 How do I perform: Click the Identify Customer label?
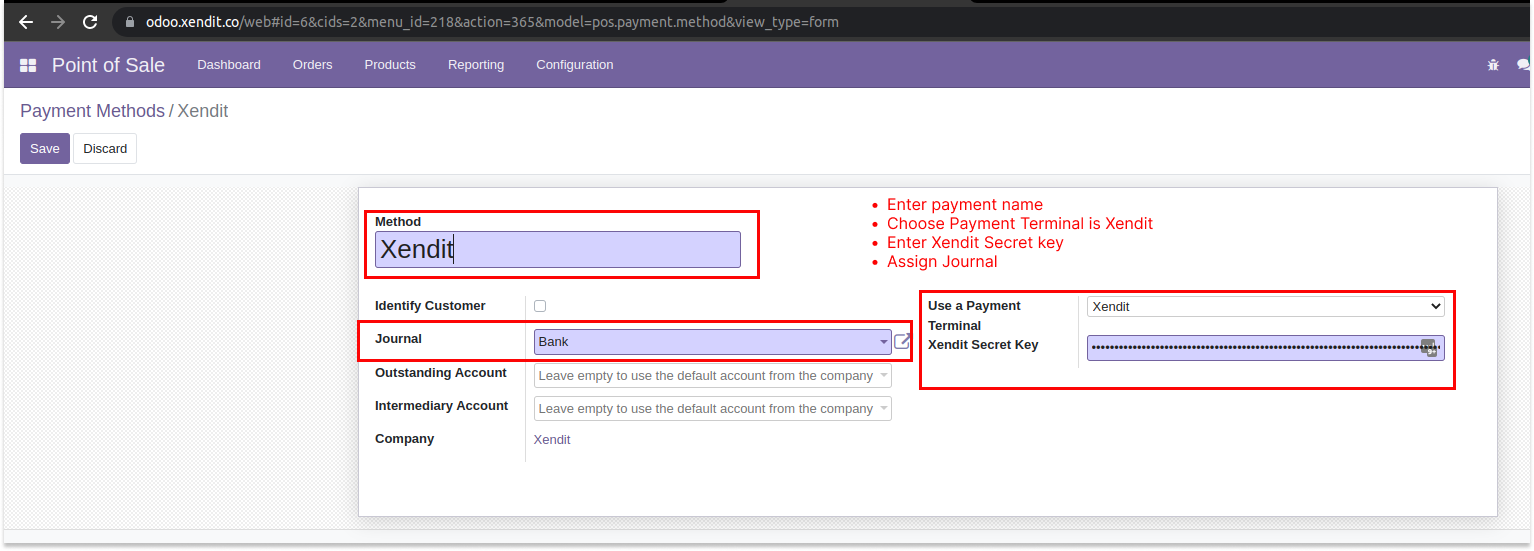[x=430, y=306]
